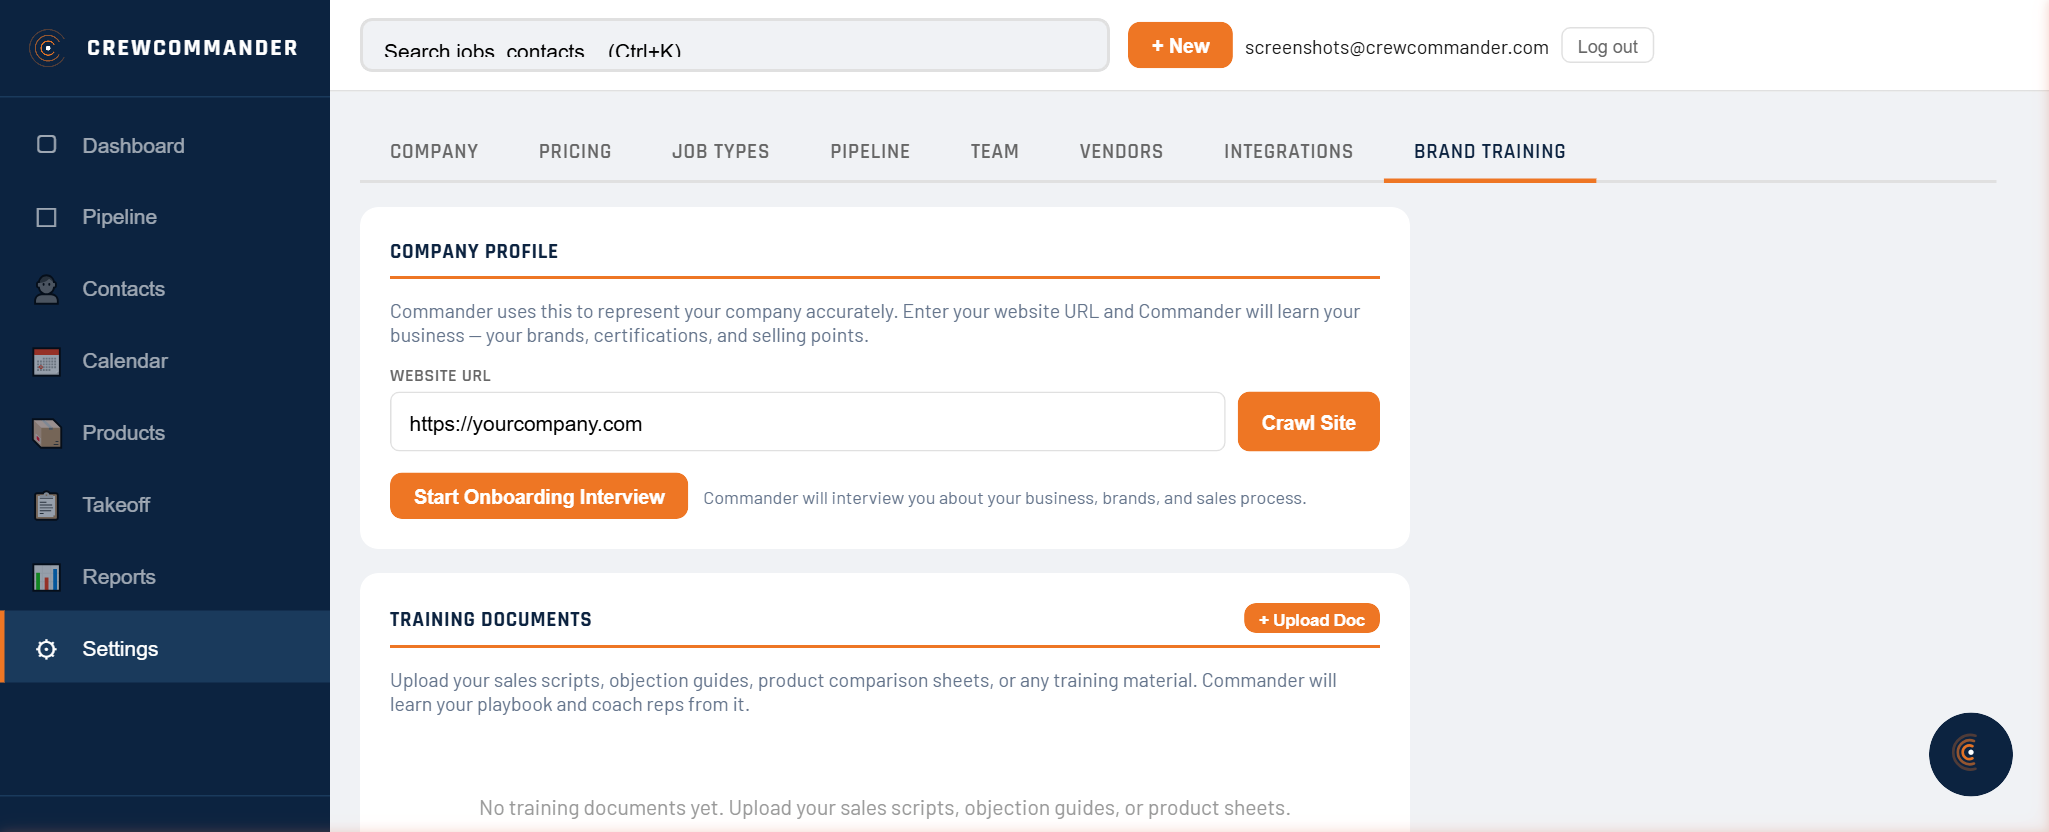This screenshot has height=832, width=2049.
Task: Switch to the Integrations tab
Action: [x=1288, y=152]
